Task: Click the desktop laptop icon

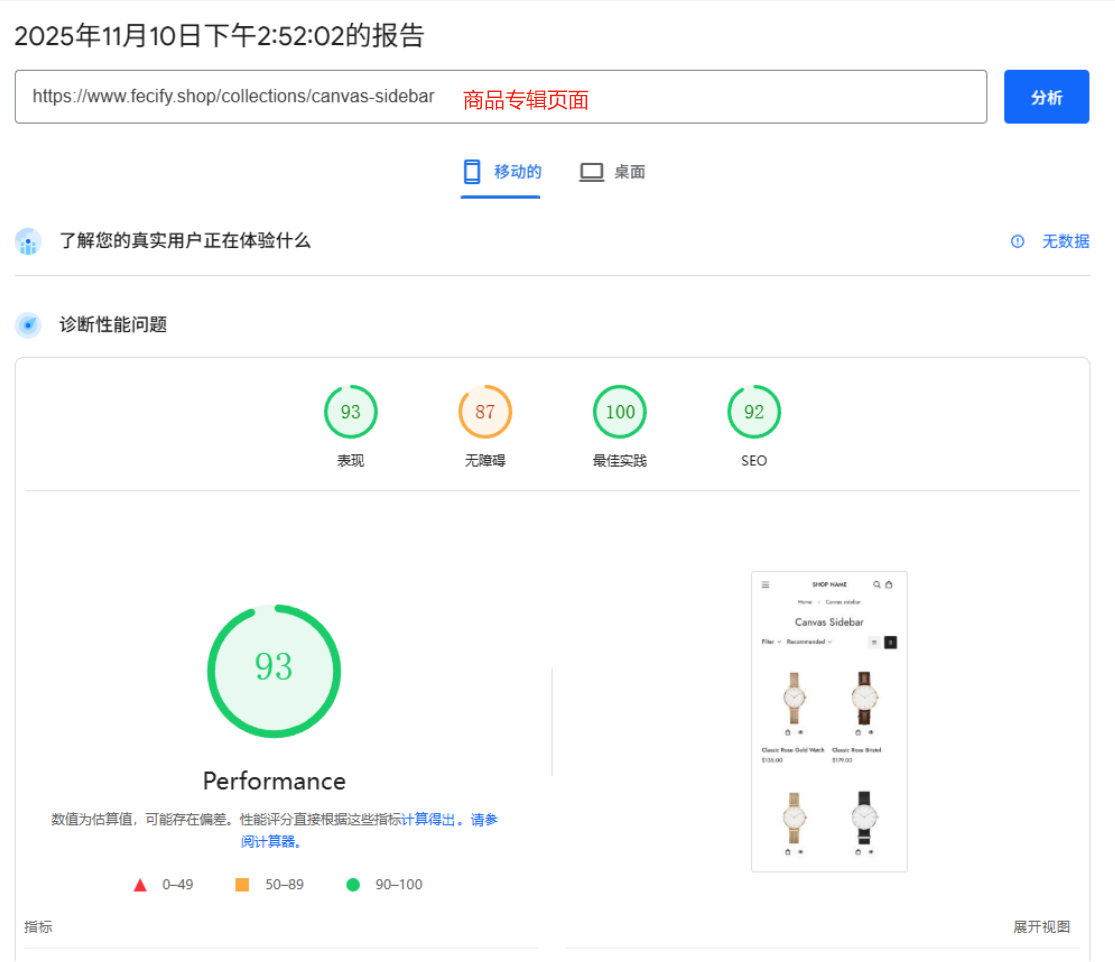Action: coord(592,172)
